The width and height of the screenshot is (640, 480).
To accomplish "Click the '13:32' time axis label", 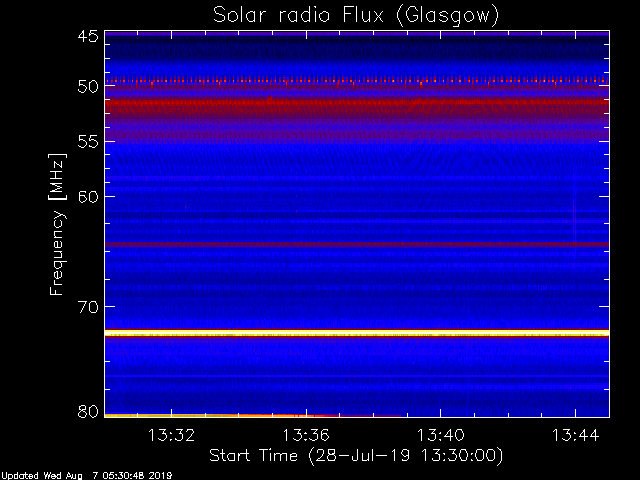I will (x=171, y=435).
